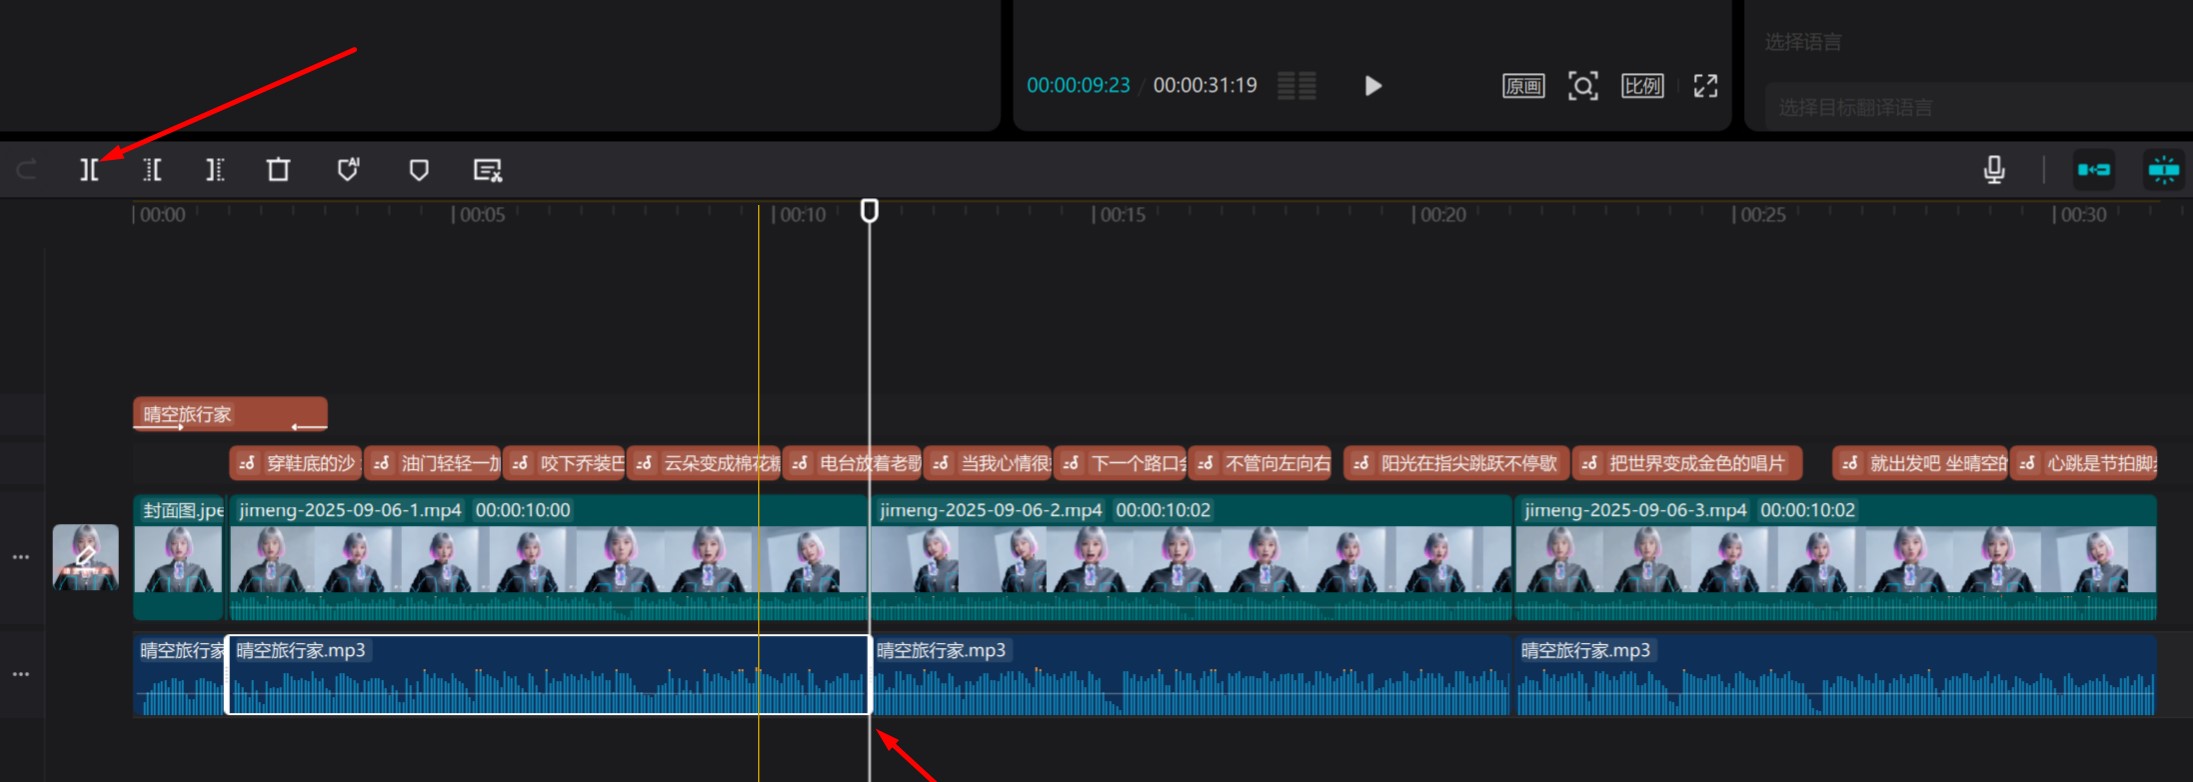Delete selected clip with trash icon

[278, 170]
